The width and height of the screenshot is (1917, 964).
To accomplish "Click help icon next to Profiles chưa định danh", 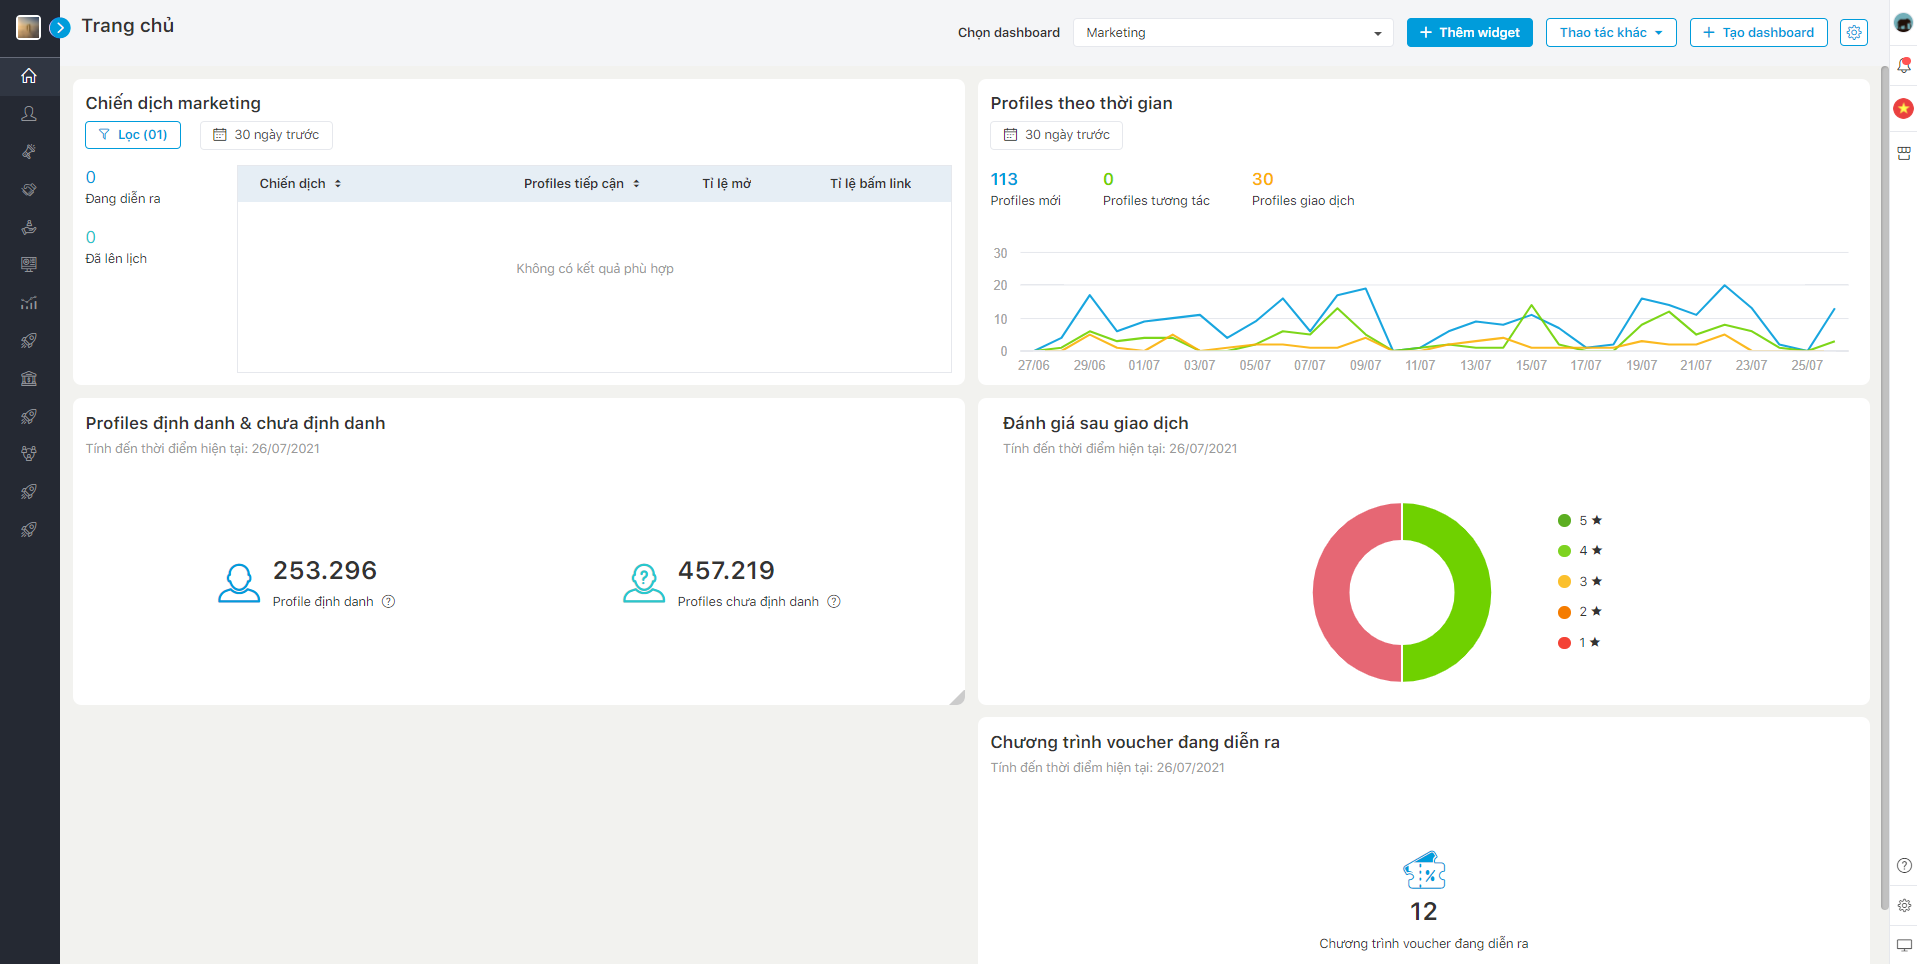I will [834, 602].
